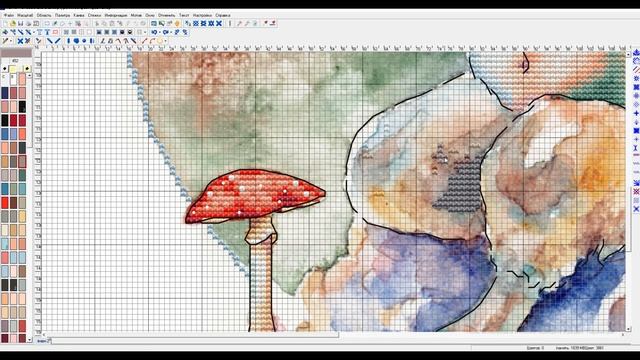Click the Undo arrow icon
Viewport: 640px width, 360px height.
[154, 32]
